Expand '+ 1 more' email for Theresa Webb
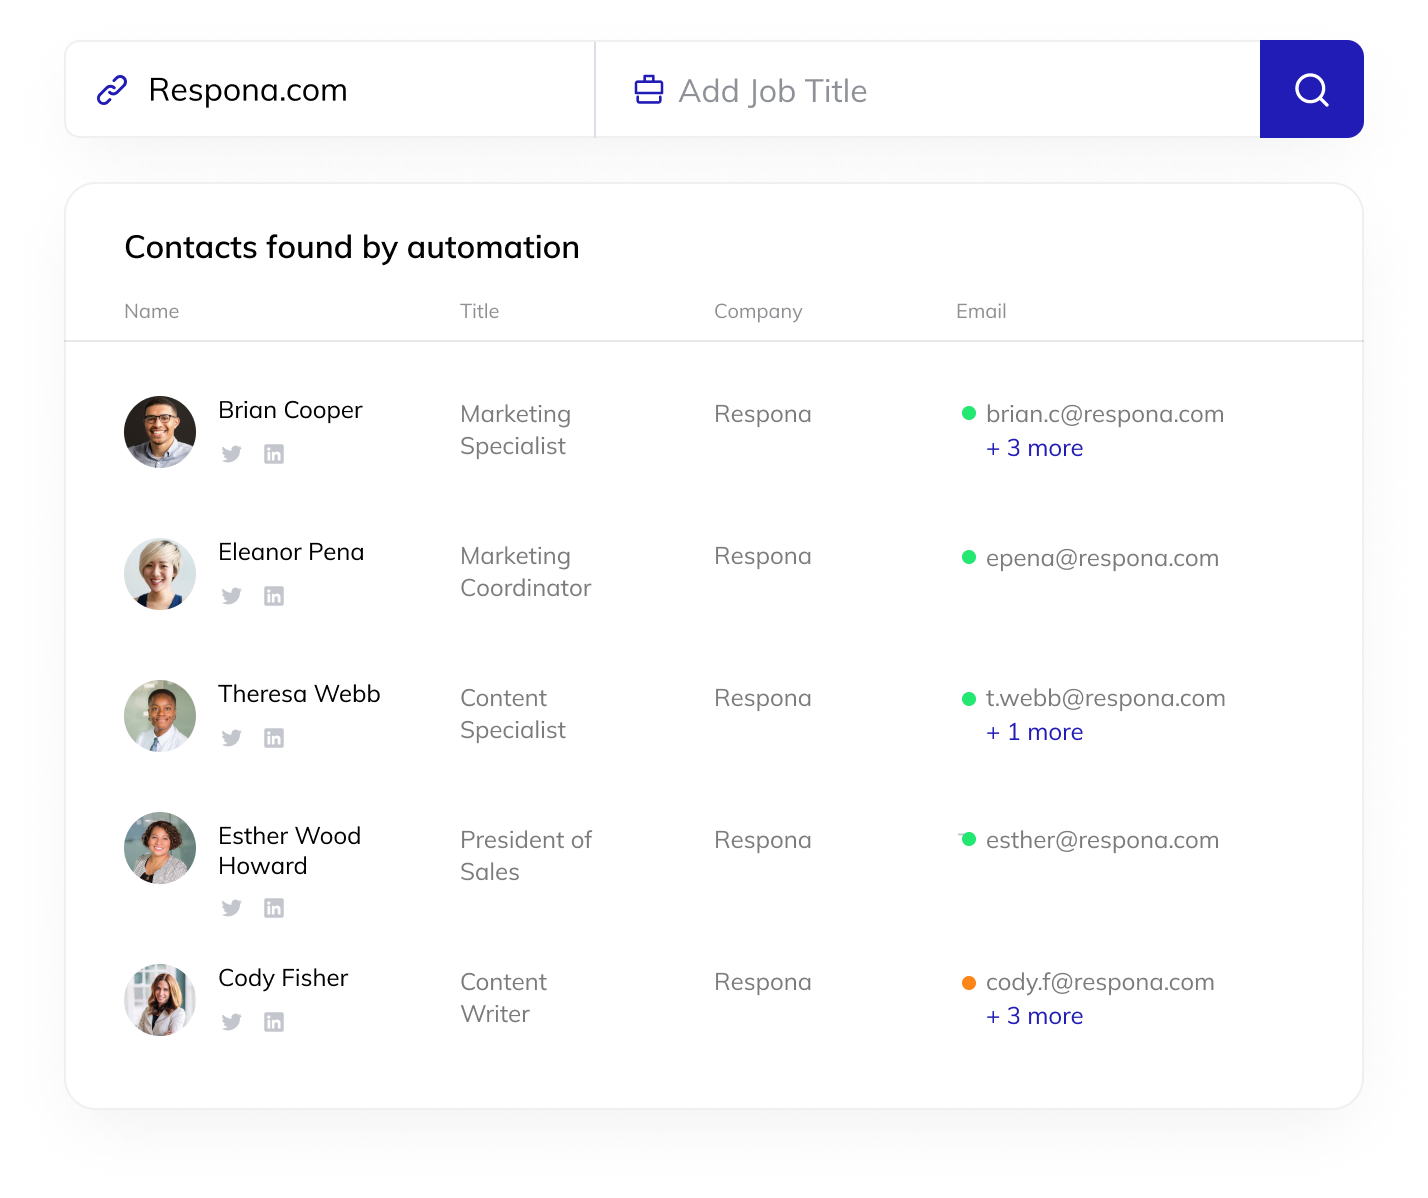Viewport: 1428px width, 1198px height. coord(1034,732)
